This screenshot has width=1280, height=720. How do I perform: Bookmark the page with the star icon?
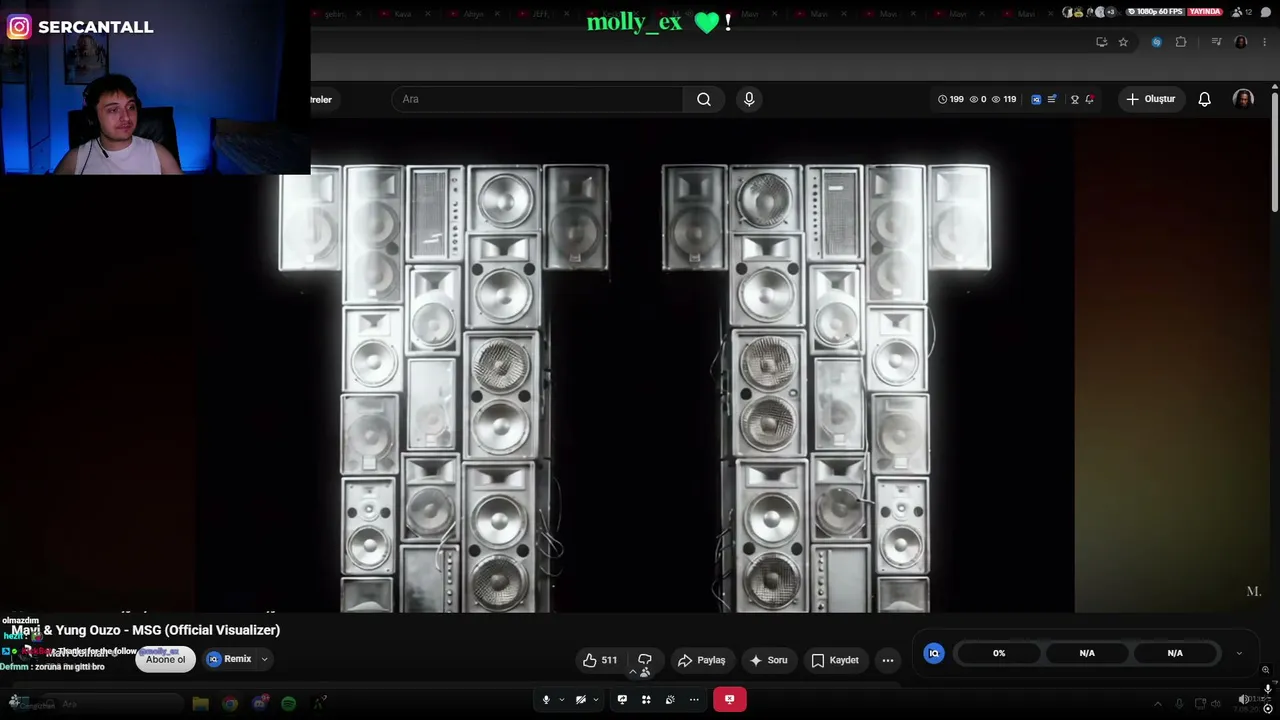pyautogui.click(x=1123, y=42)
